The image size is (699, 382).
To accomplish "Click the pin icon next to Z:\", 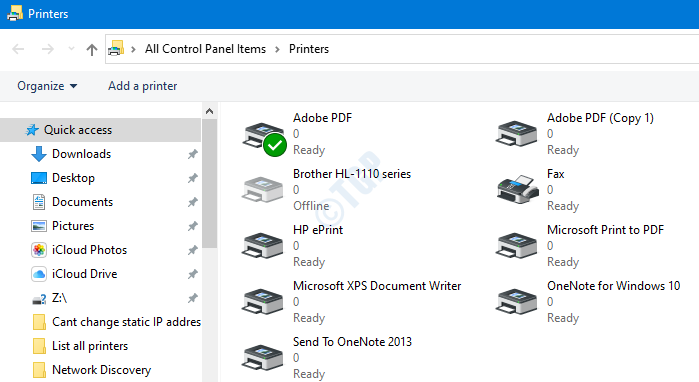I will click(193, 298).
